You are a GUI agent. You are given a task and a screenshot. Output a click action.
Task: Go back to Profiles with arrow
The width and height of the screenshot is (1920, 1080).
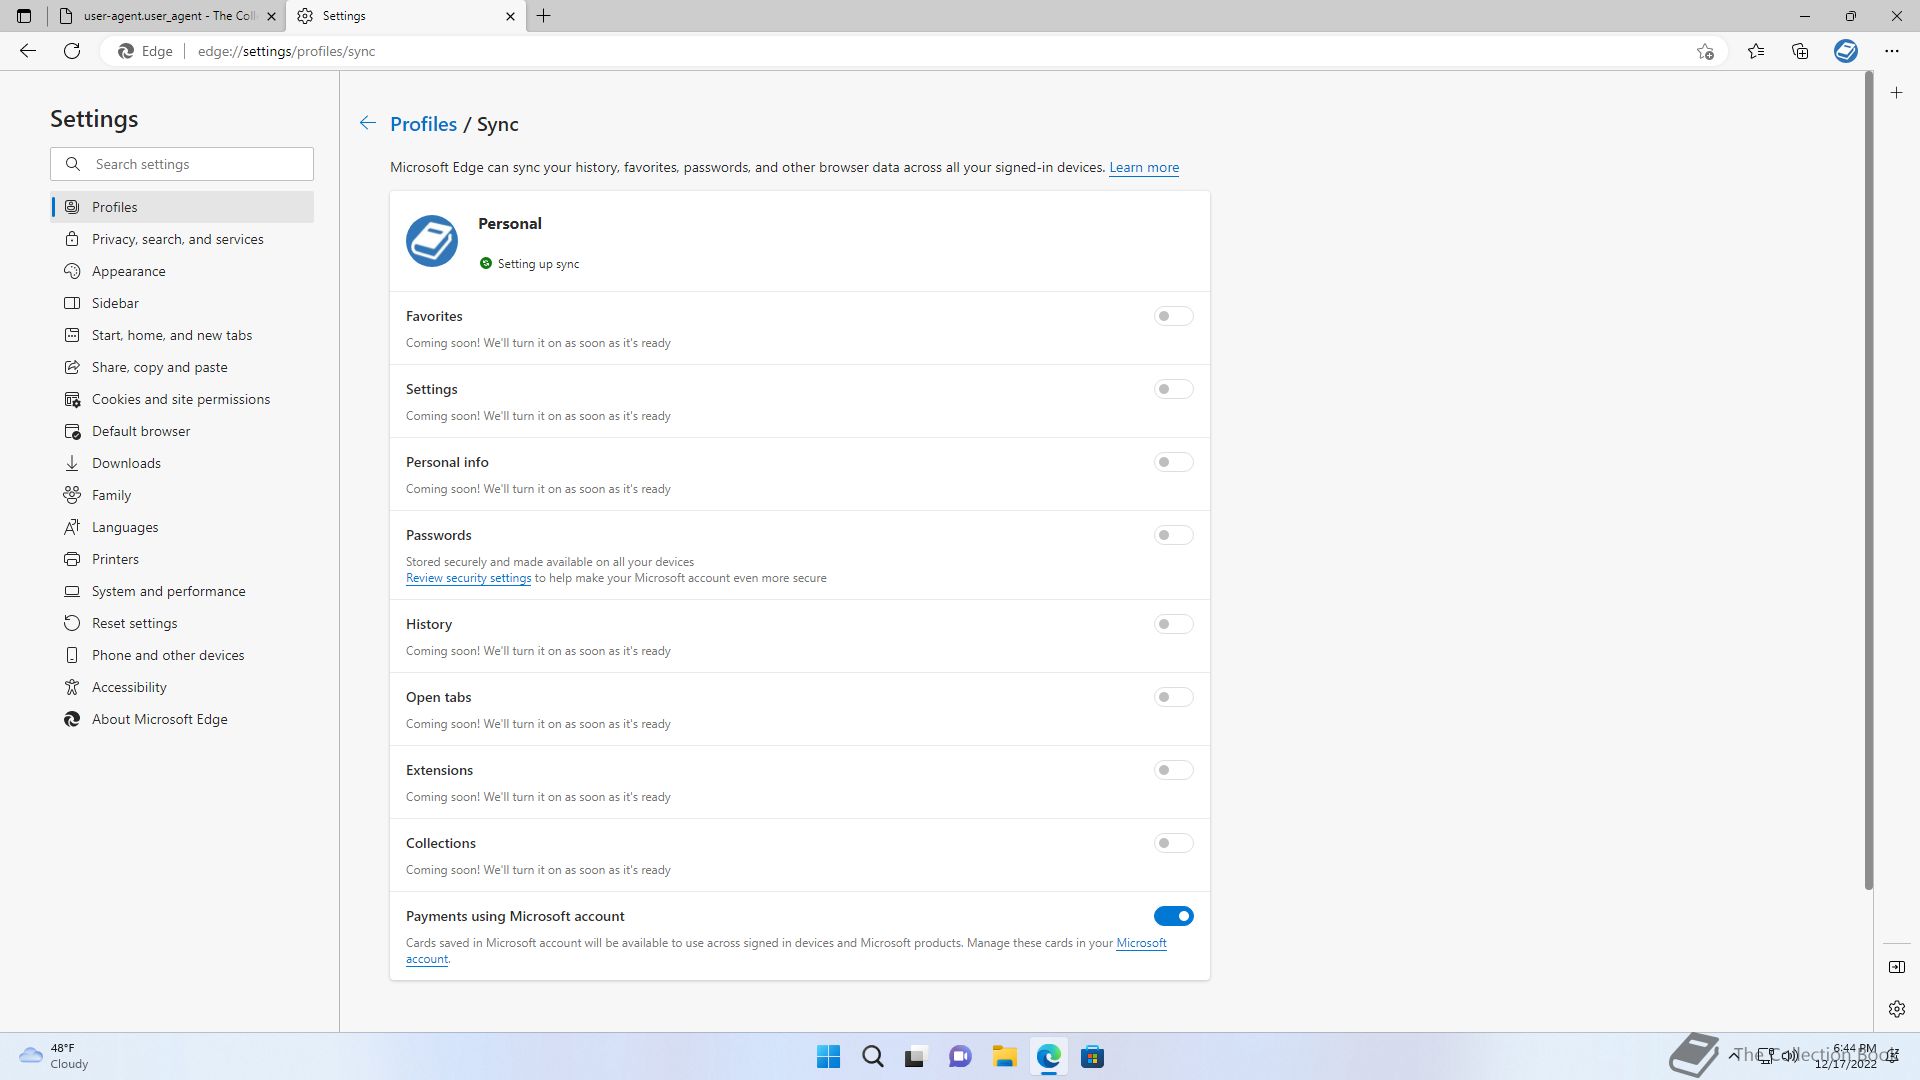coord(368,123)
